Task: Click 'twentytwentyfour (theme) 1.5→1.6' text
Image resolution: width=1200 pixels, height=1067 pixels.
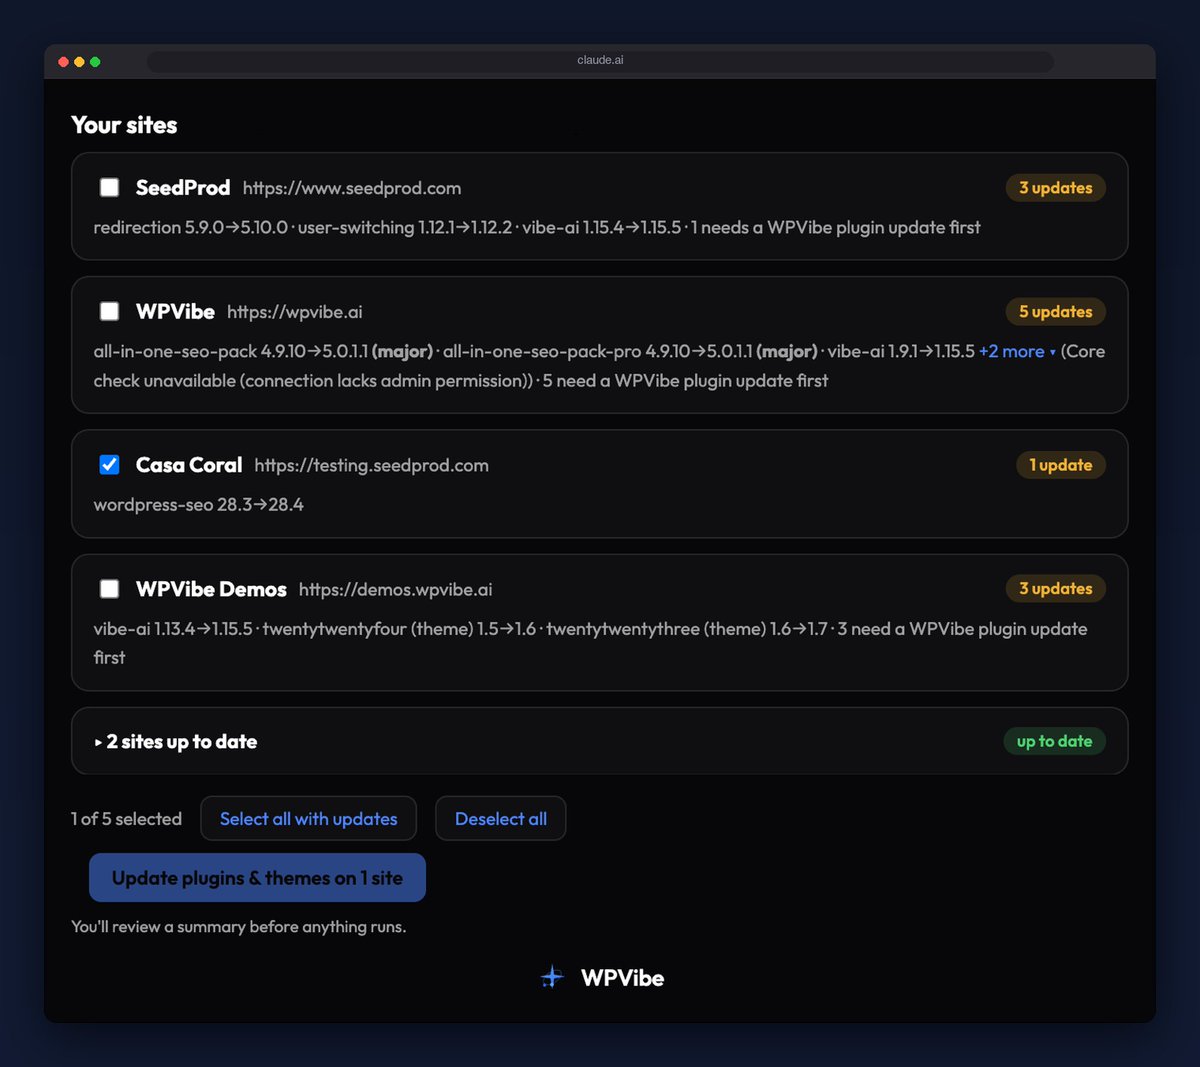Action: [399, 628]
